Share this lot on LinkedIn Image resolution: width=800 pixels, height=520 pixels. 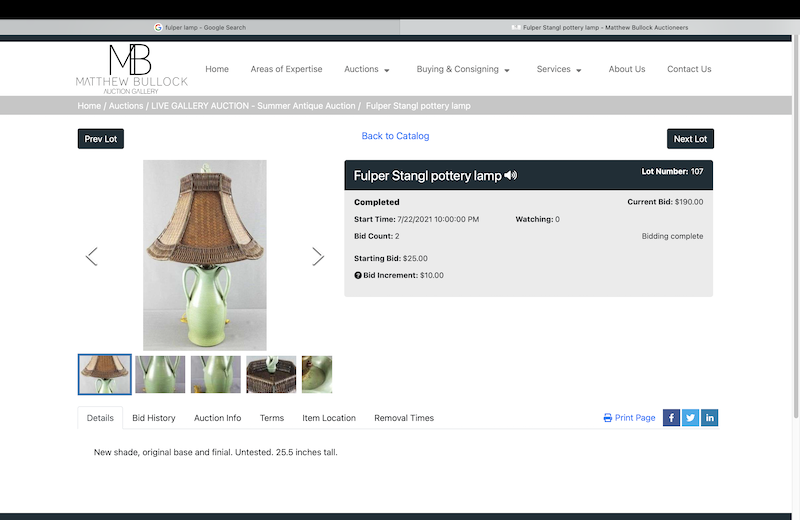click(709, 418)
